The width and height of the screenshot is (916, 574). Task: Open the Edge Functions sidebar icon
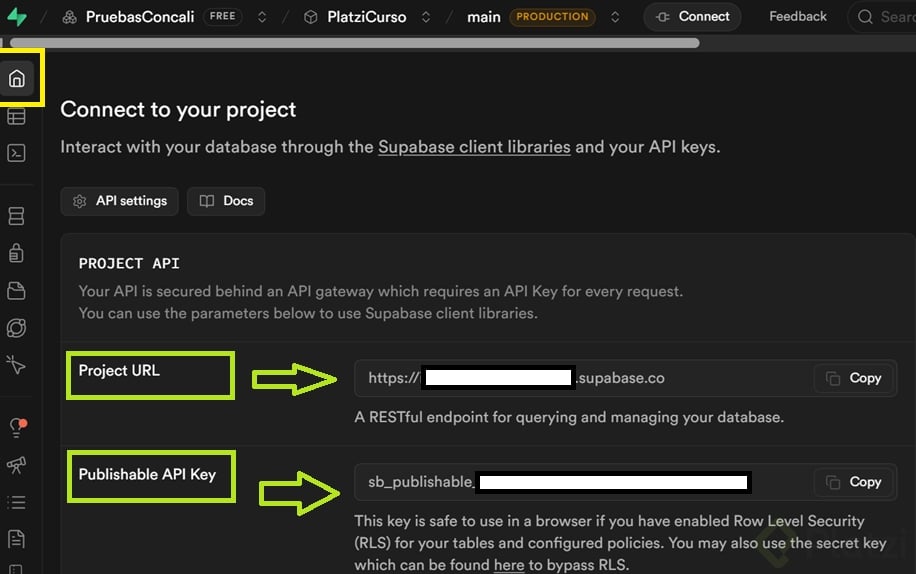coord(16,328)
